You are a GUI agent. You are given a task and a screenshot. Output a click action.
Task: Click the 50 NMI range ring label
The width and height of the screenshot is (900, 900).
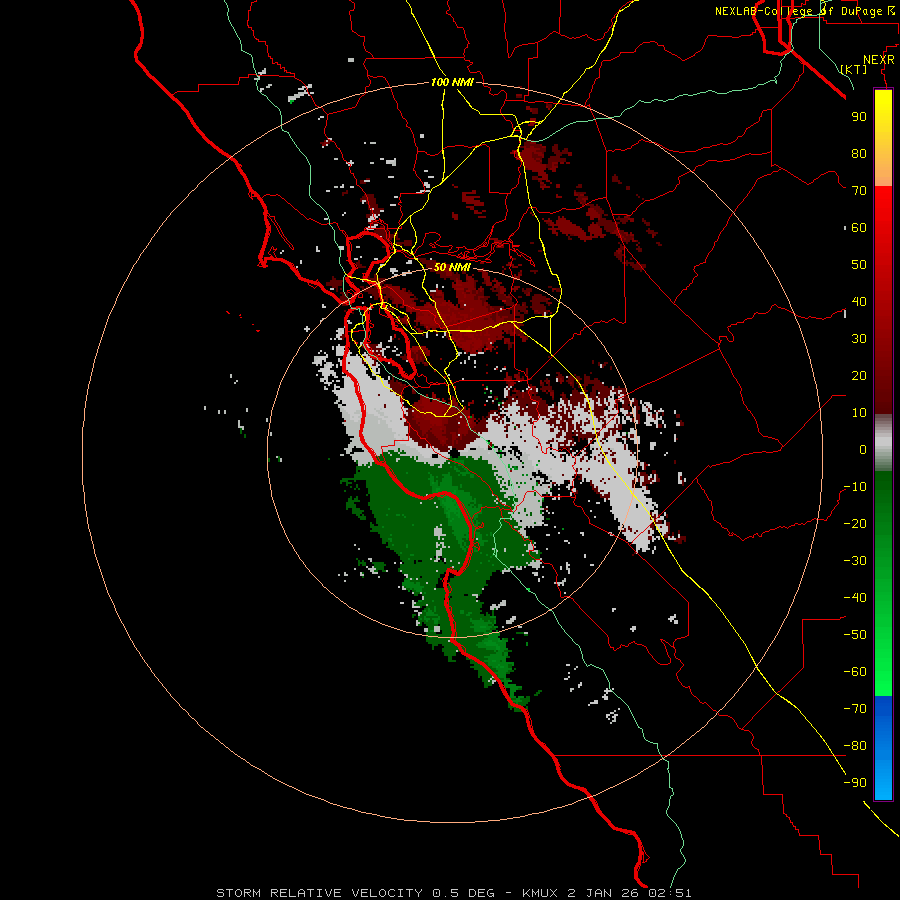(452, 267)
